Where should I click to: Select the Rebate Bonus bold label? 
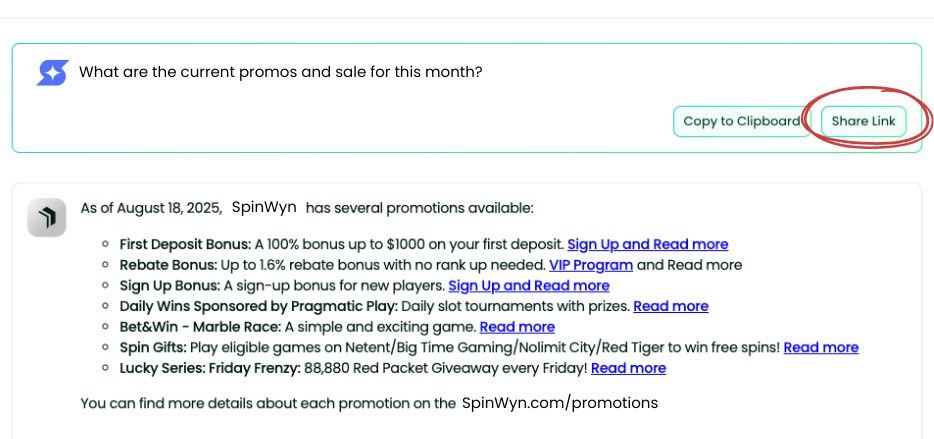(x=168, y=265)
